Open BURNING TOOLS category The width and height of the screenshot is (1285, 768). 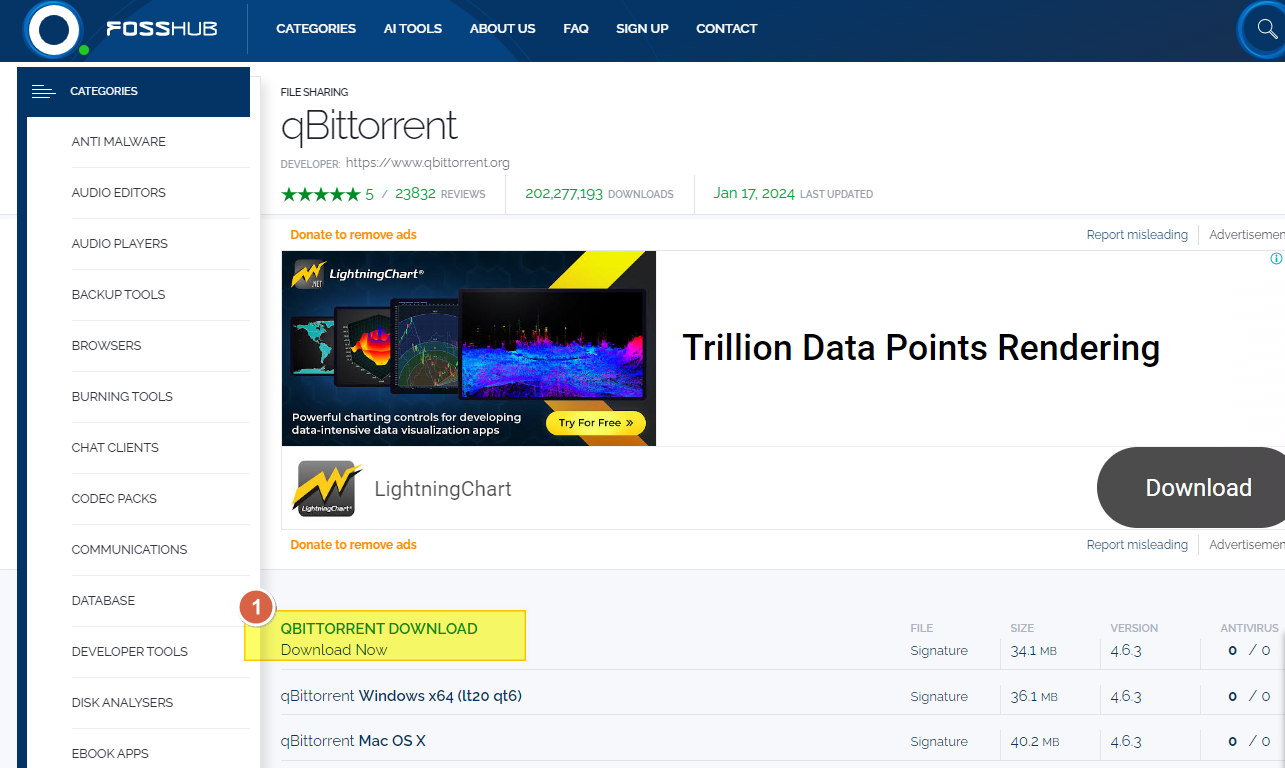(x=122, y=397)
